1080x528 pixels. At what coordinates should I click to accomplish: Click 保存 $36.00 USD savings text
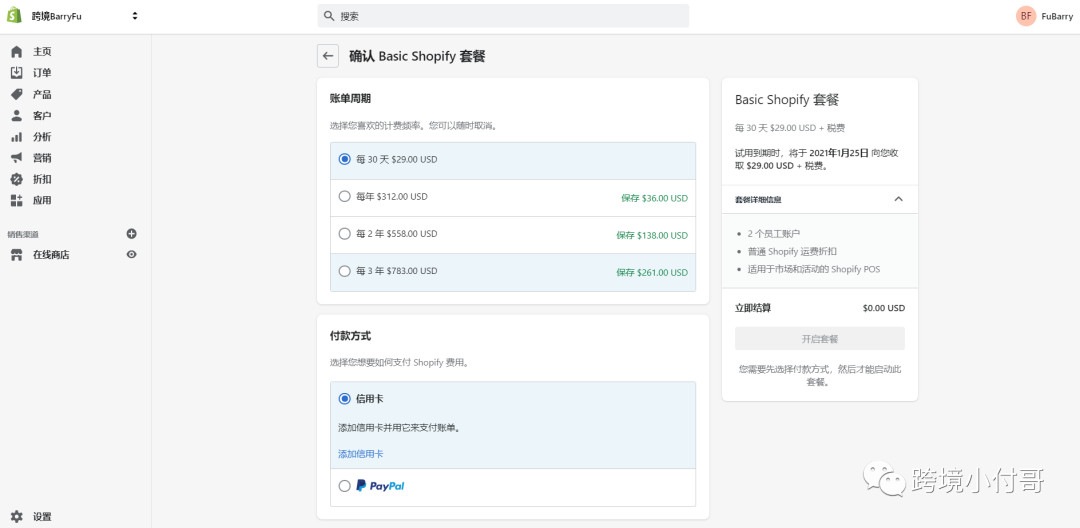654,198
